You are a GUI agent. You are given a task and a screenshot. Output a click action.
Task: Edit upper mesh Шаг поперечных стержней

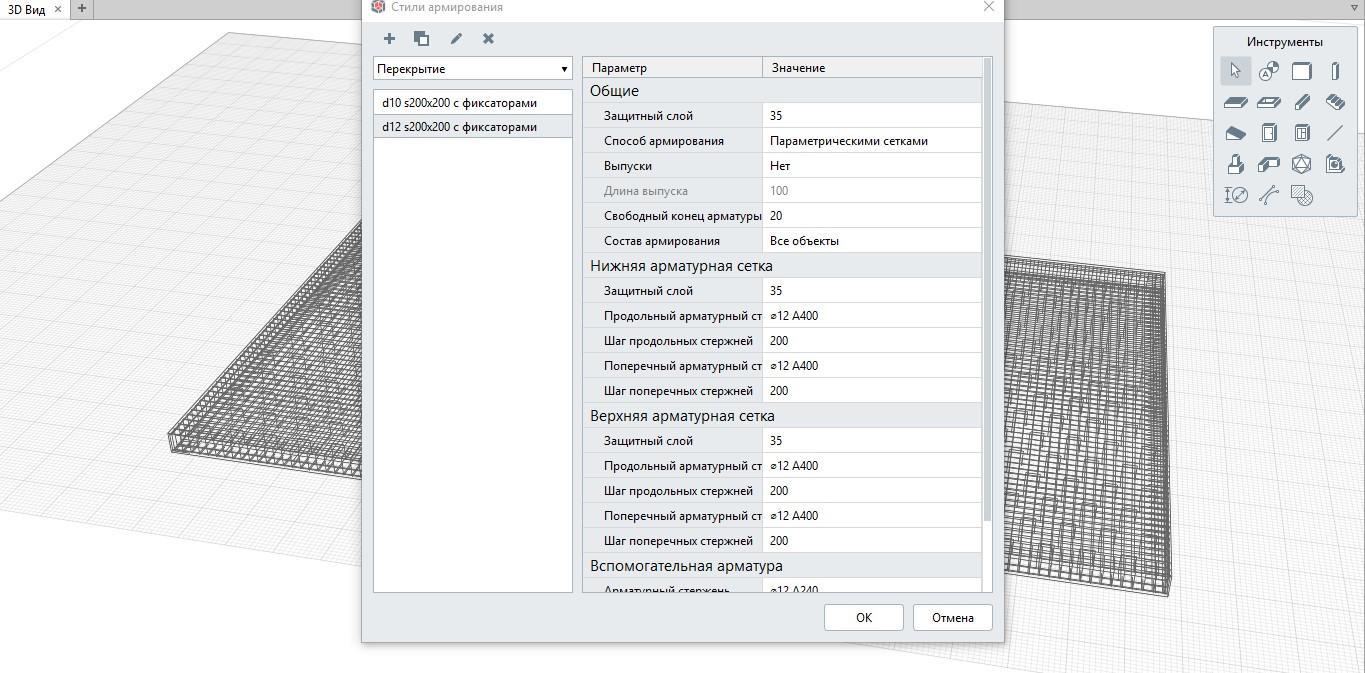pos(872,541)
